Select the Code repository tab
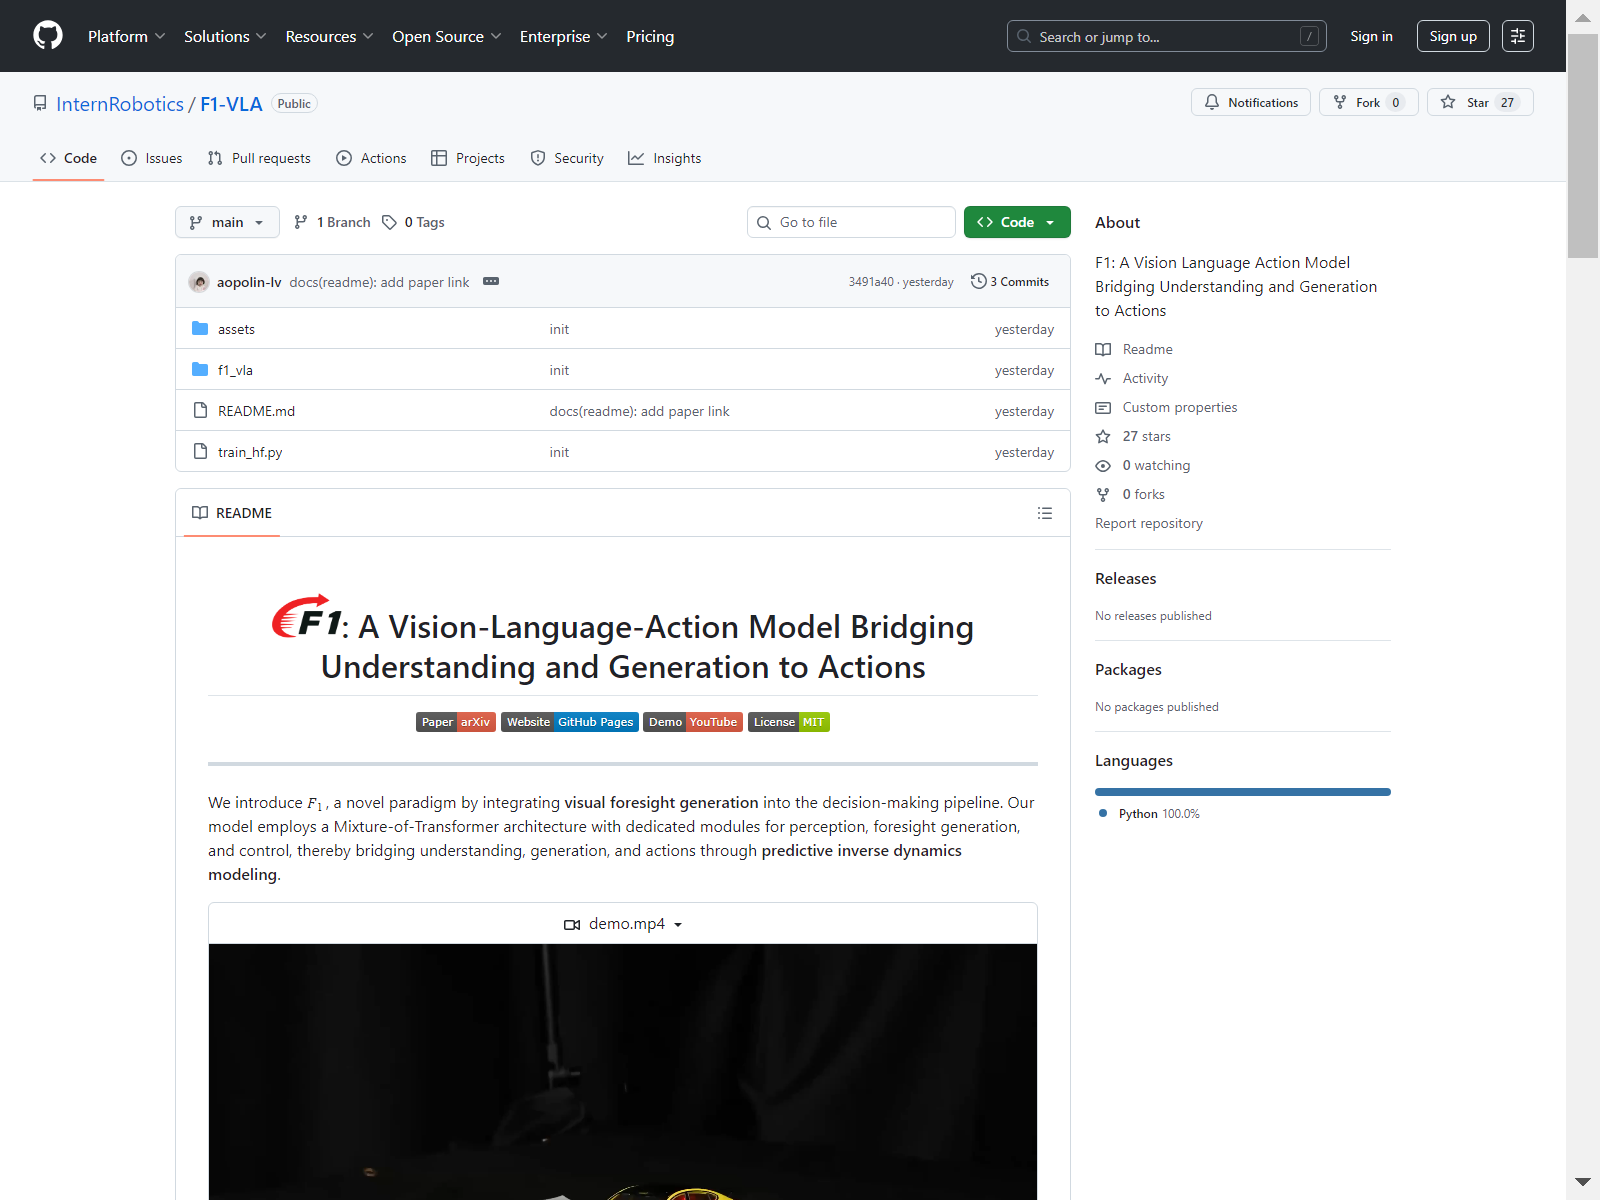1600x1200 pixels. click(68, 158)
